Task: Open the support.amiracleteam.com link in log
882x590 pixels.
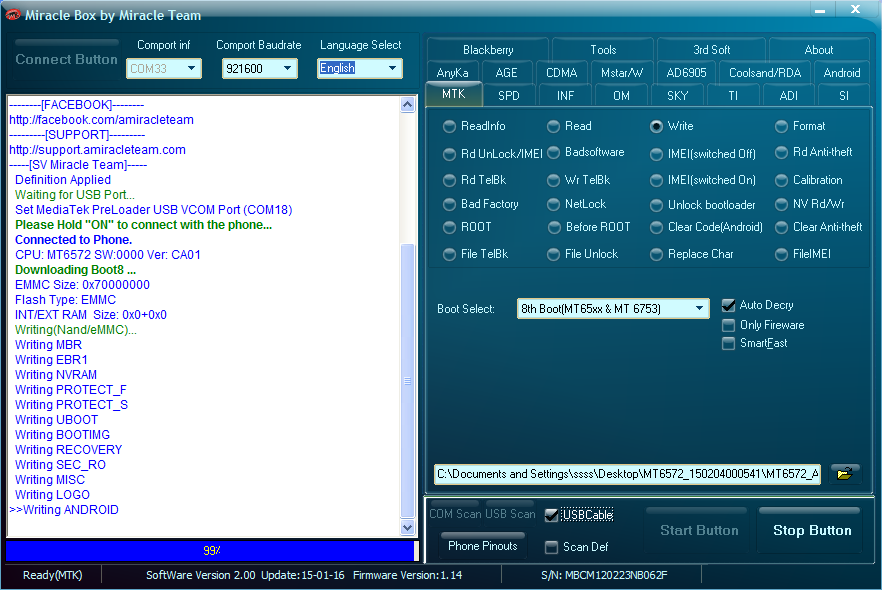Action: tap(97, 150)
